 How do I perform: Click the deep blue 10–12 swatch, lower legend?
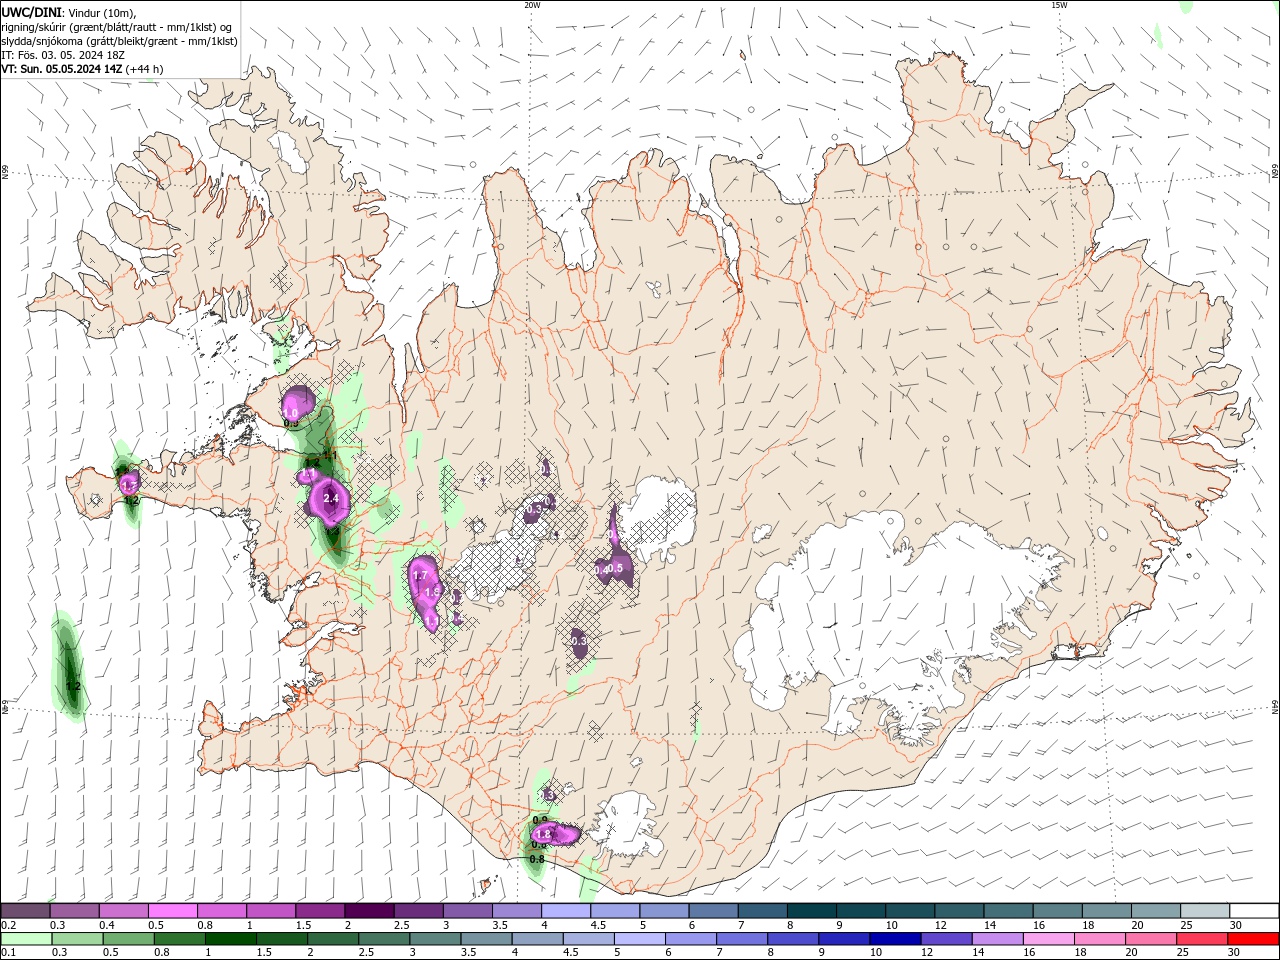click(x=896, y=939)
